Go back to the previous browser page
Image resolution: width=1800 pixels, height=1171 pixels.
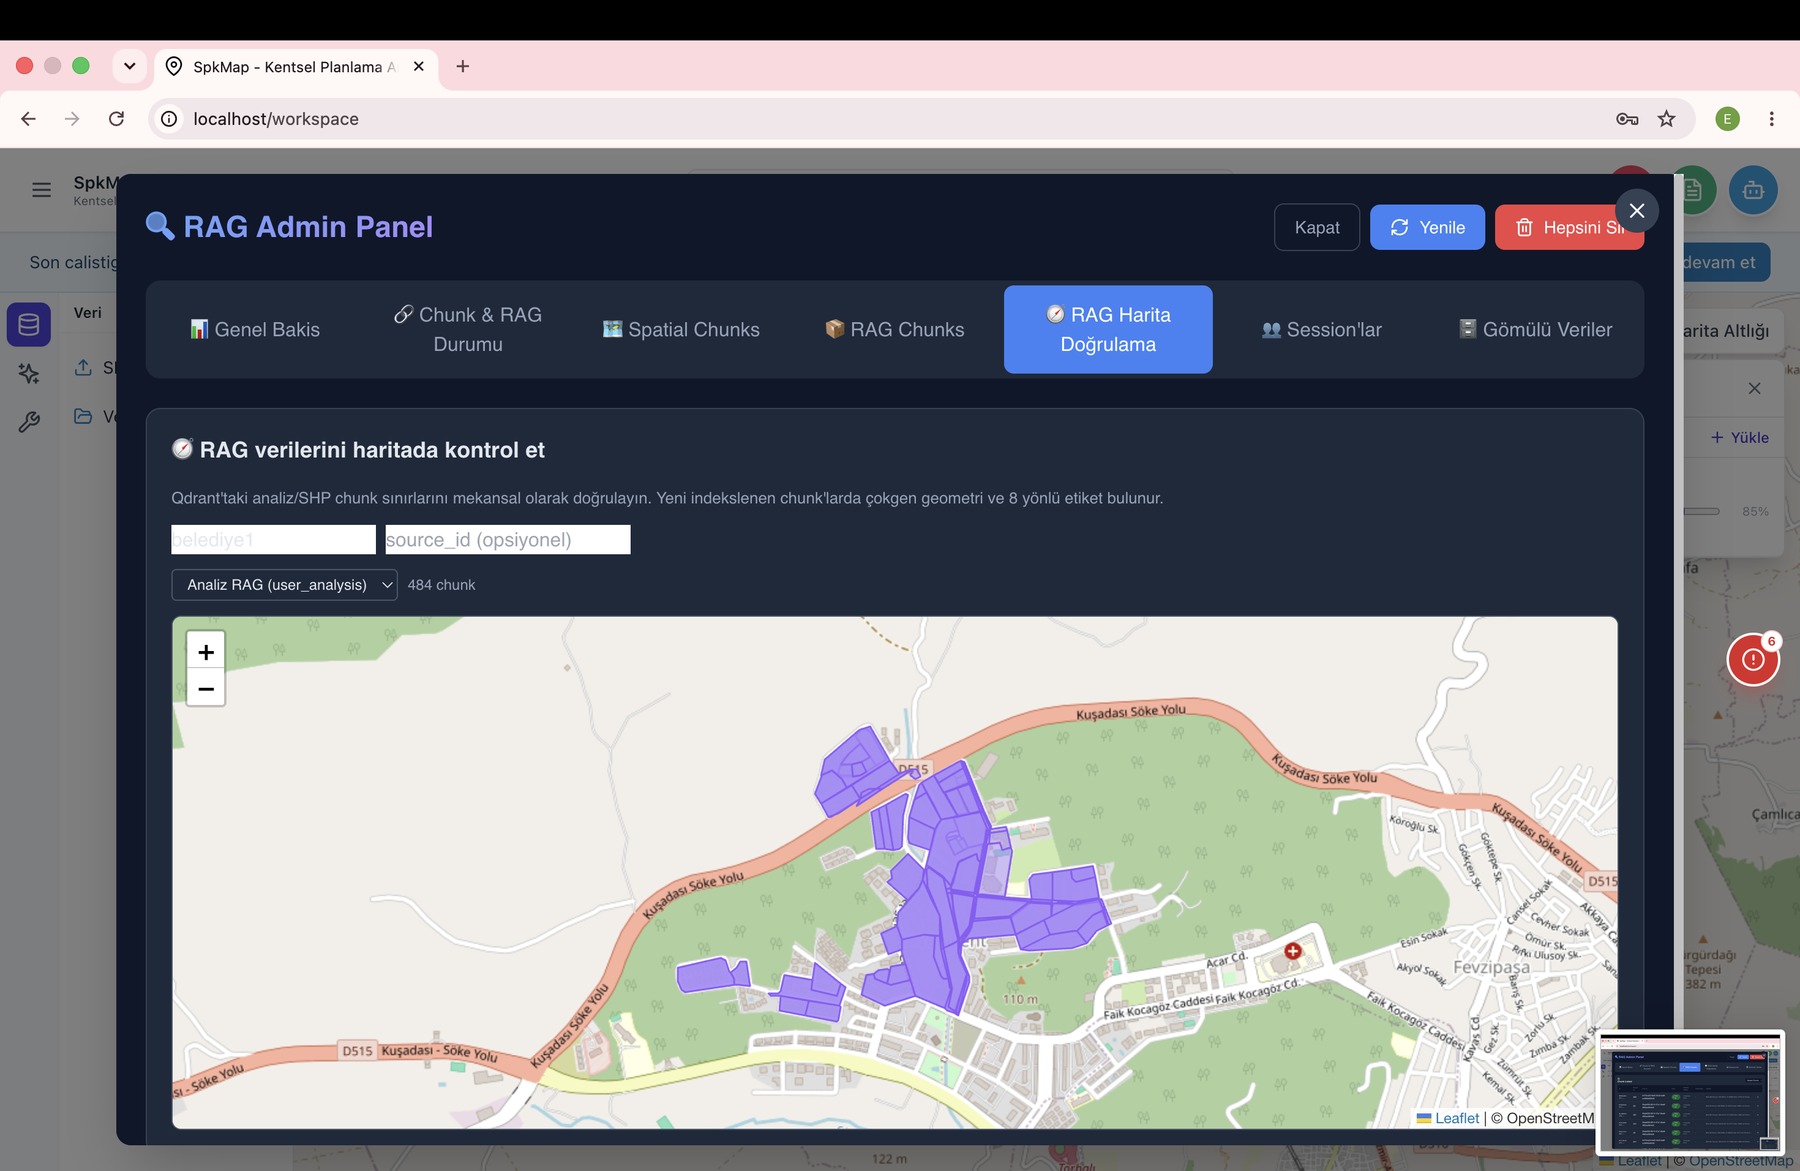[28, 119]
